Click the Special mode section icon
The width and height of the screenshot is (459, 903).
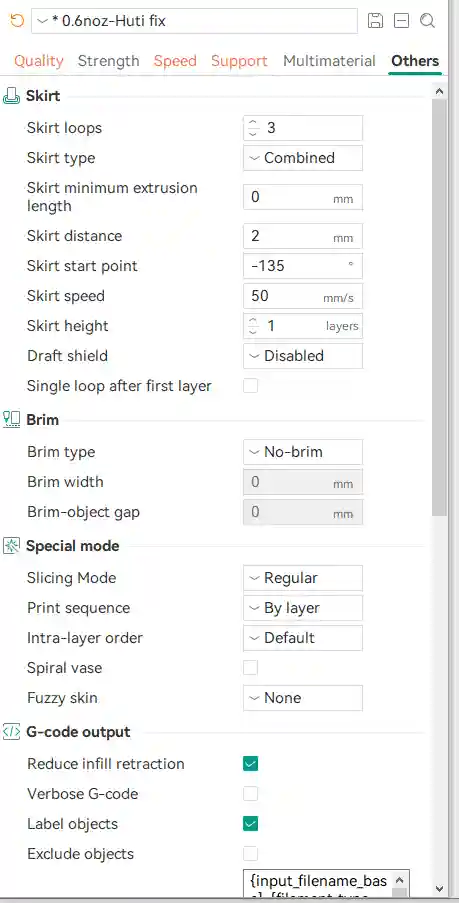(x=12, y=546)
